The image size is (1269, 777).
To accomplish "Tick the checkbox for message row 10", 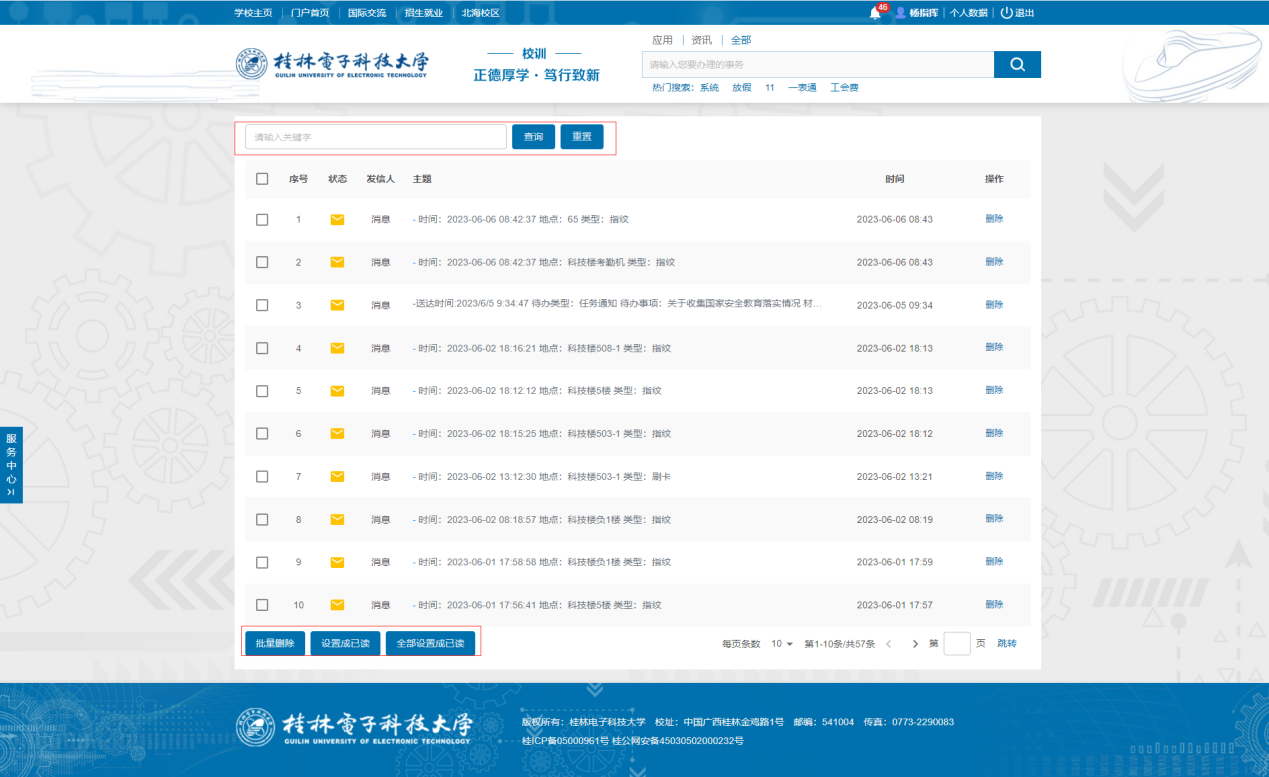I will [x=262, y=605].
